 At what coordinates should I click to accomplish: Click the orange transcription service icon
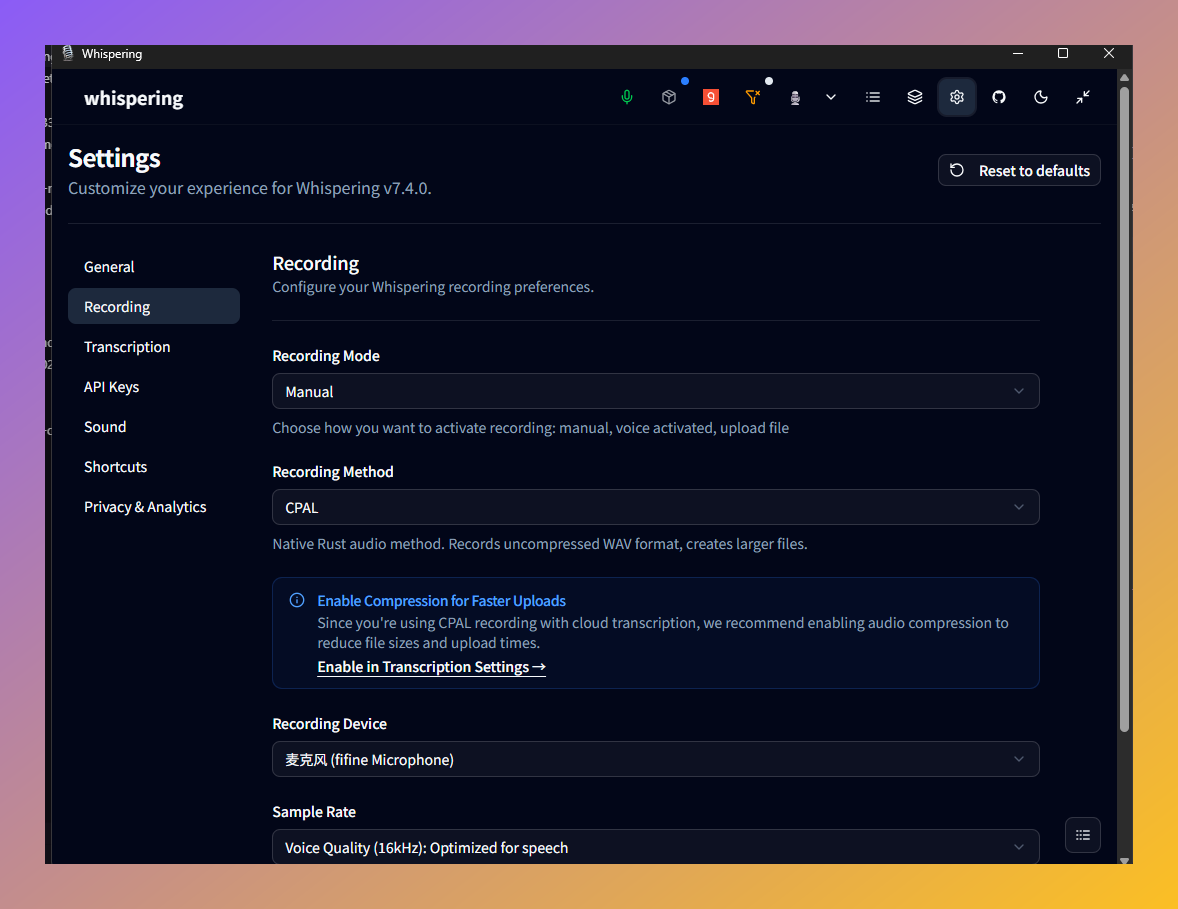pos(711,97)
